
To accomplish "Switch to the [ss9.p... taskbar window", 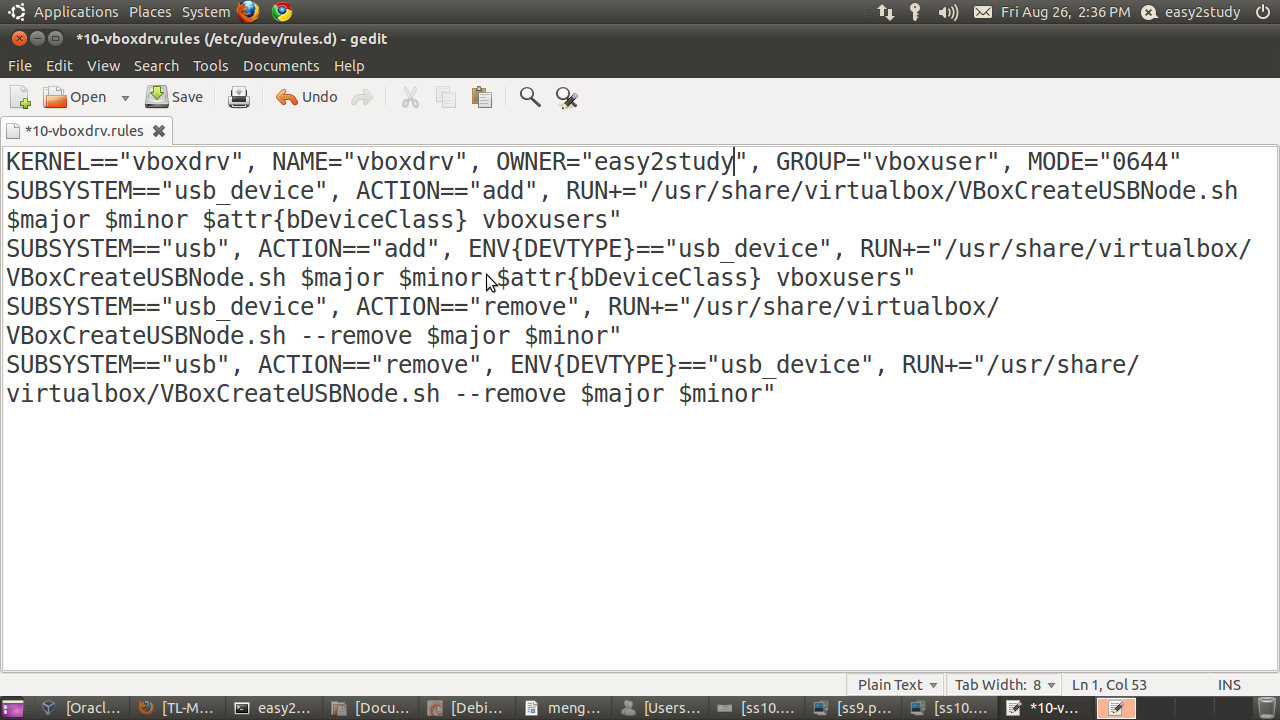I will [855, 708].
